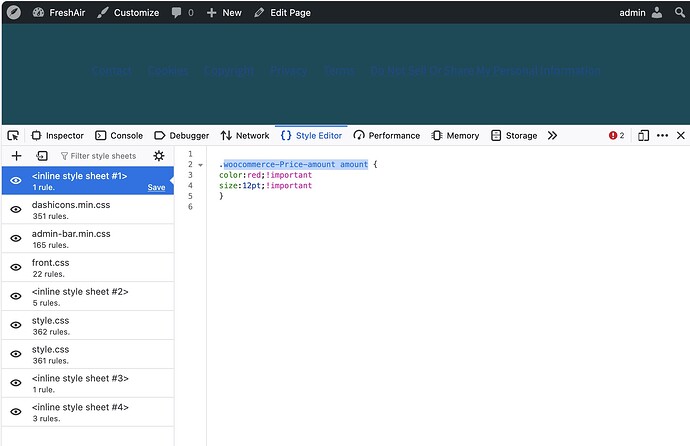Viewport: 690px width, 446px height.
Task: Save inline style sheet #1
Action: point(156,187)
